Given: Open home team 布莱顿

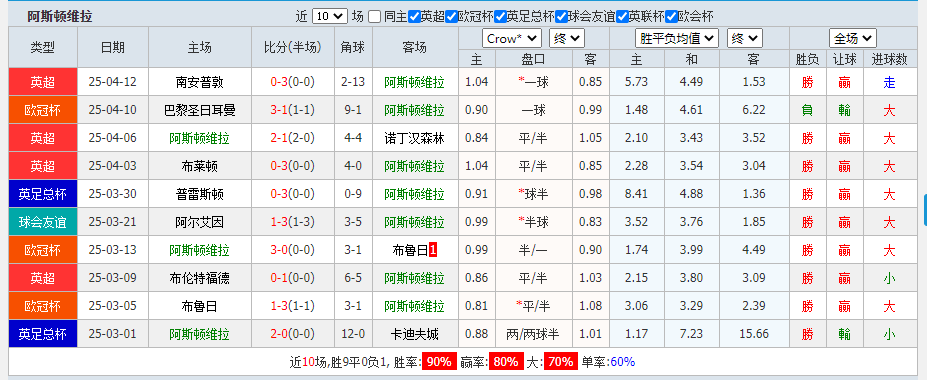Looking at the screenshot, I should click(x=199, y=166).
